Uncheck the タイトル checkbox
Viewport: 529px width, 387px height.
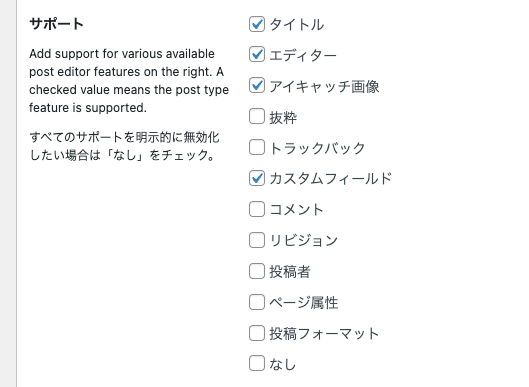pyautogui.click(x=257, y=24)
